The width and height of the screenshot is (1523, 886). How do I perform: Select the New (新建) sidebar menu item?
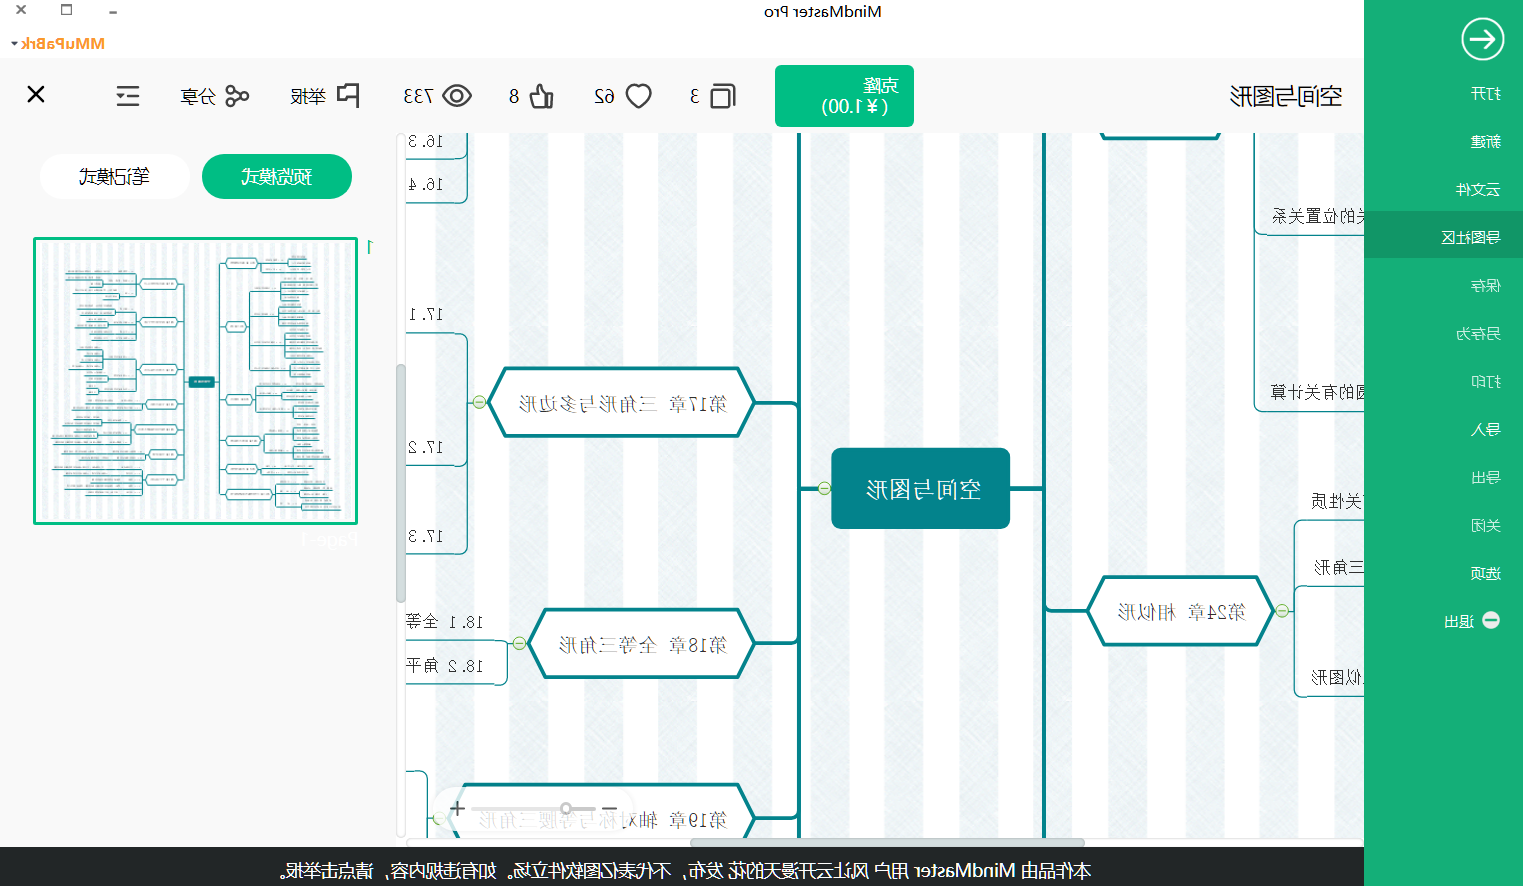1486,141
